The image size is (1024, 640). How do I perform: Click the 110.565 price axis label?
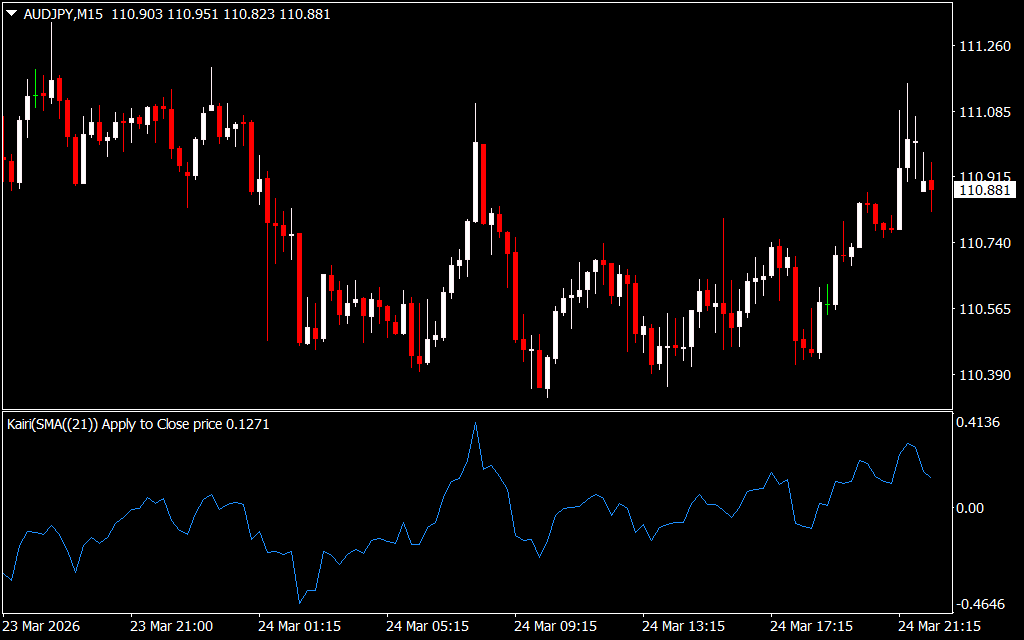[984, 310]
